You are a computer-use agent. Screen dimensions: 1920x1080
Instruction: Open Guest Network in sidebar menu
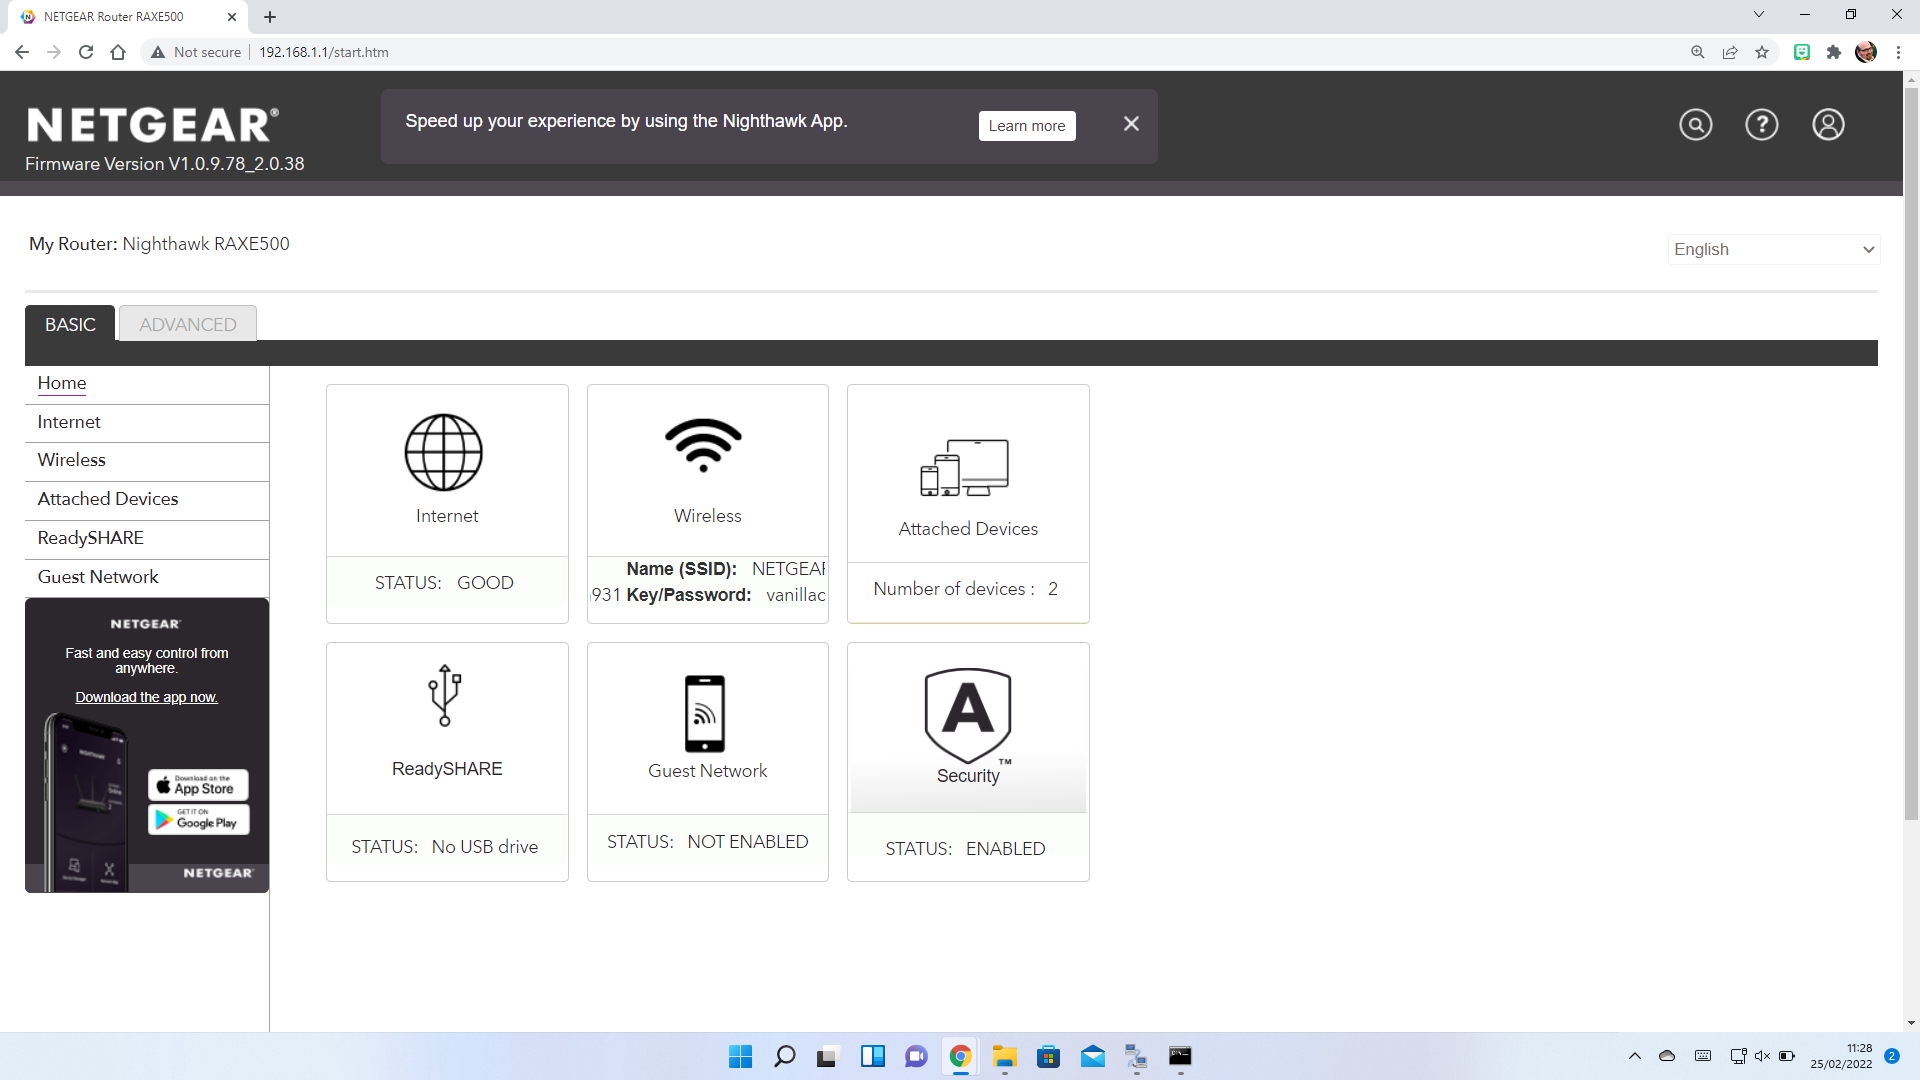(98, 577)
